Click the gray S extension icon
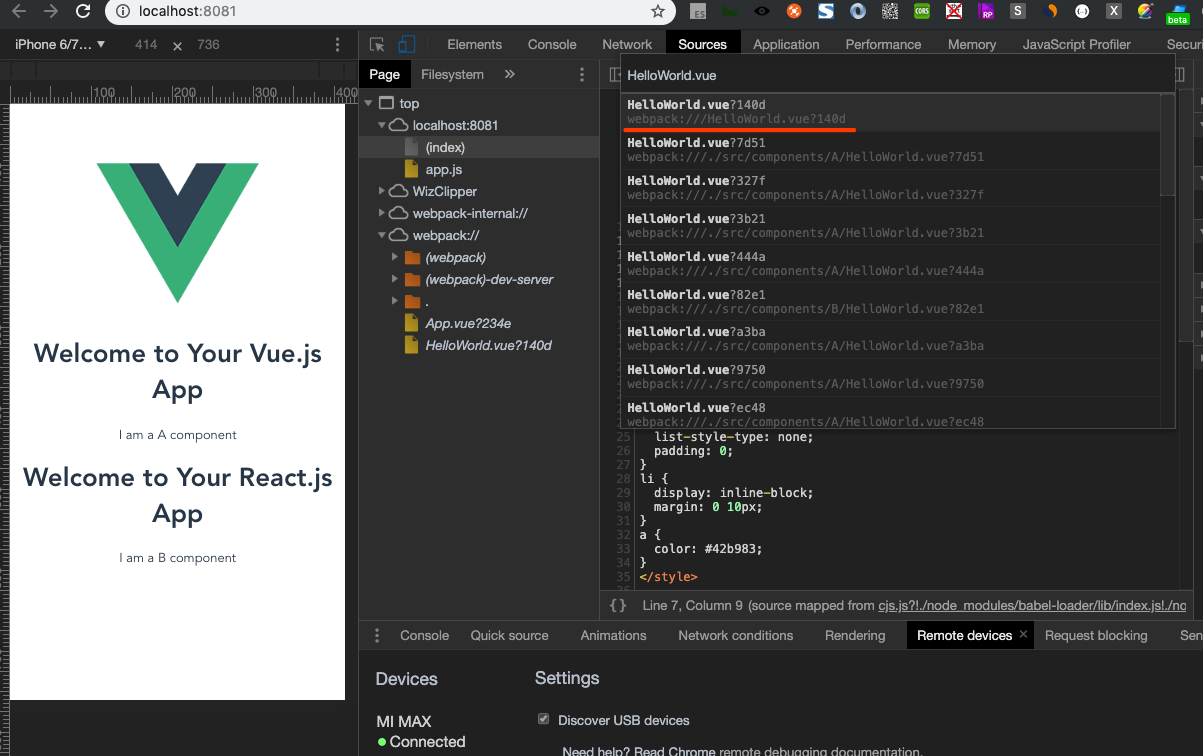 point(1018,12)
